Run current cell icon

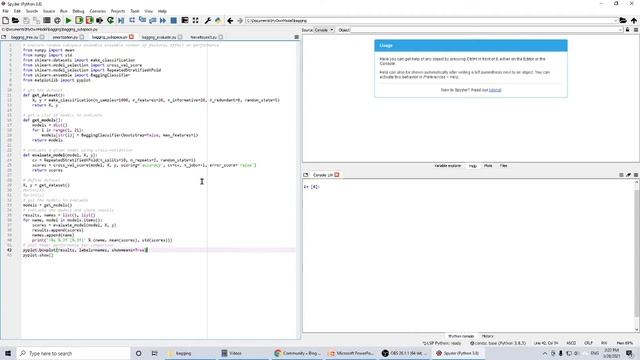click(x=79, y=20)
